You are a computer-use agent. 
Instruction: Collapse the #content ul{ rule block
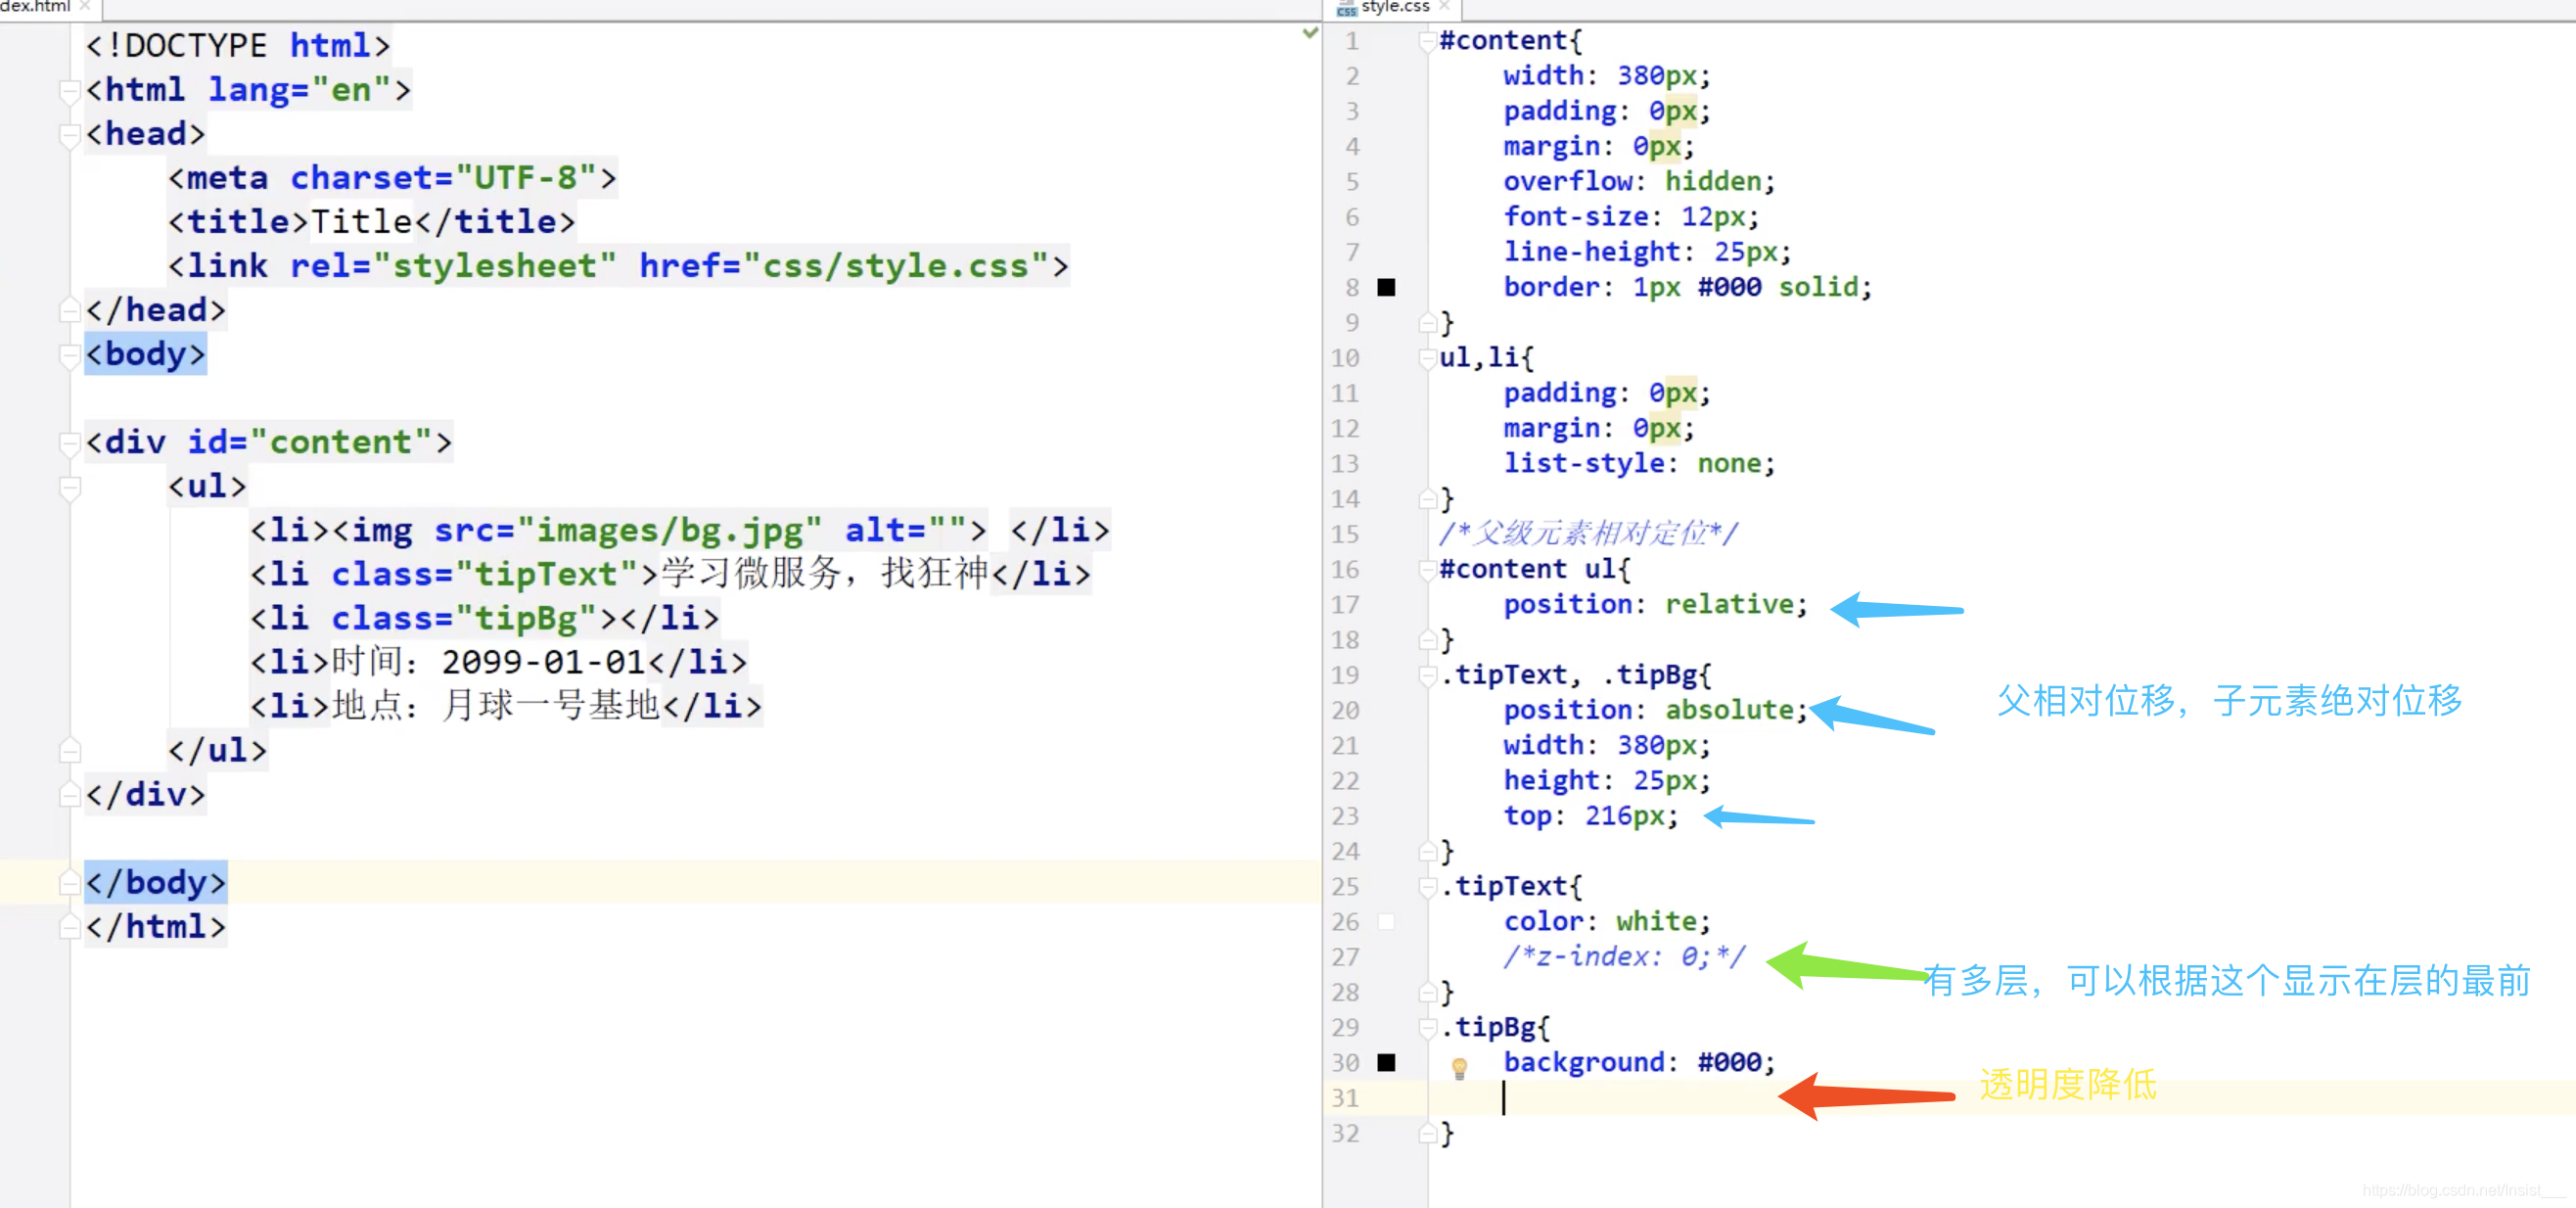pos(1428,569)
